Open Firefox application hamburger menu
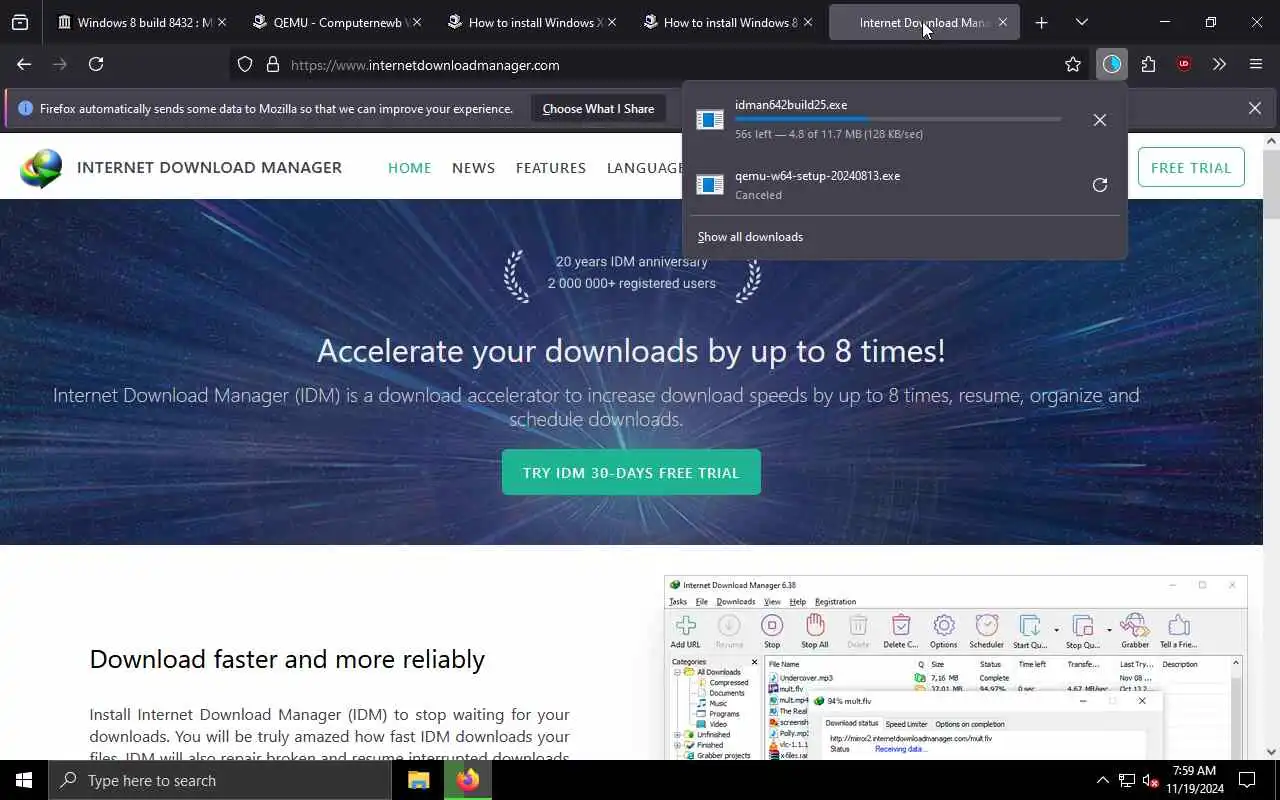The image size is (1280, 800). [1256, 64]
